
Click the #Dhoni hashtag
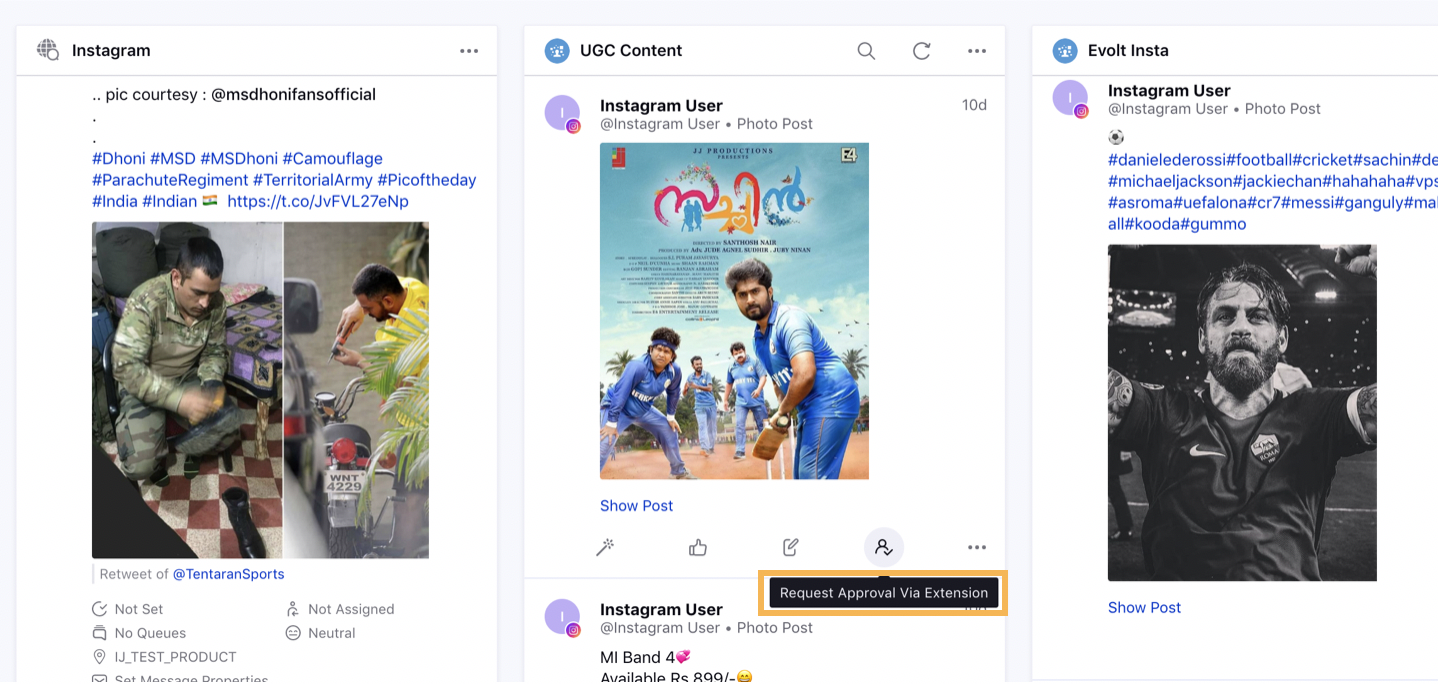click(x=119, y=158)
